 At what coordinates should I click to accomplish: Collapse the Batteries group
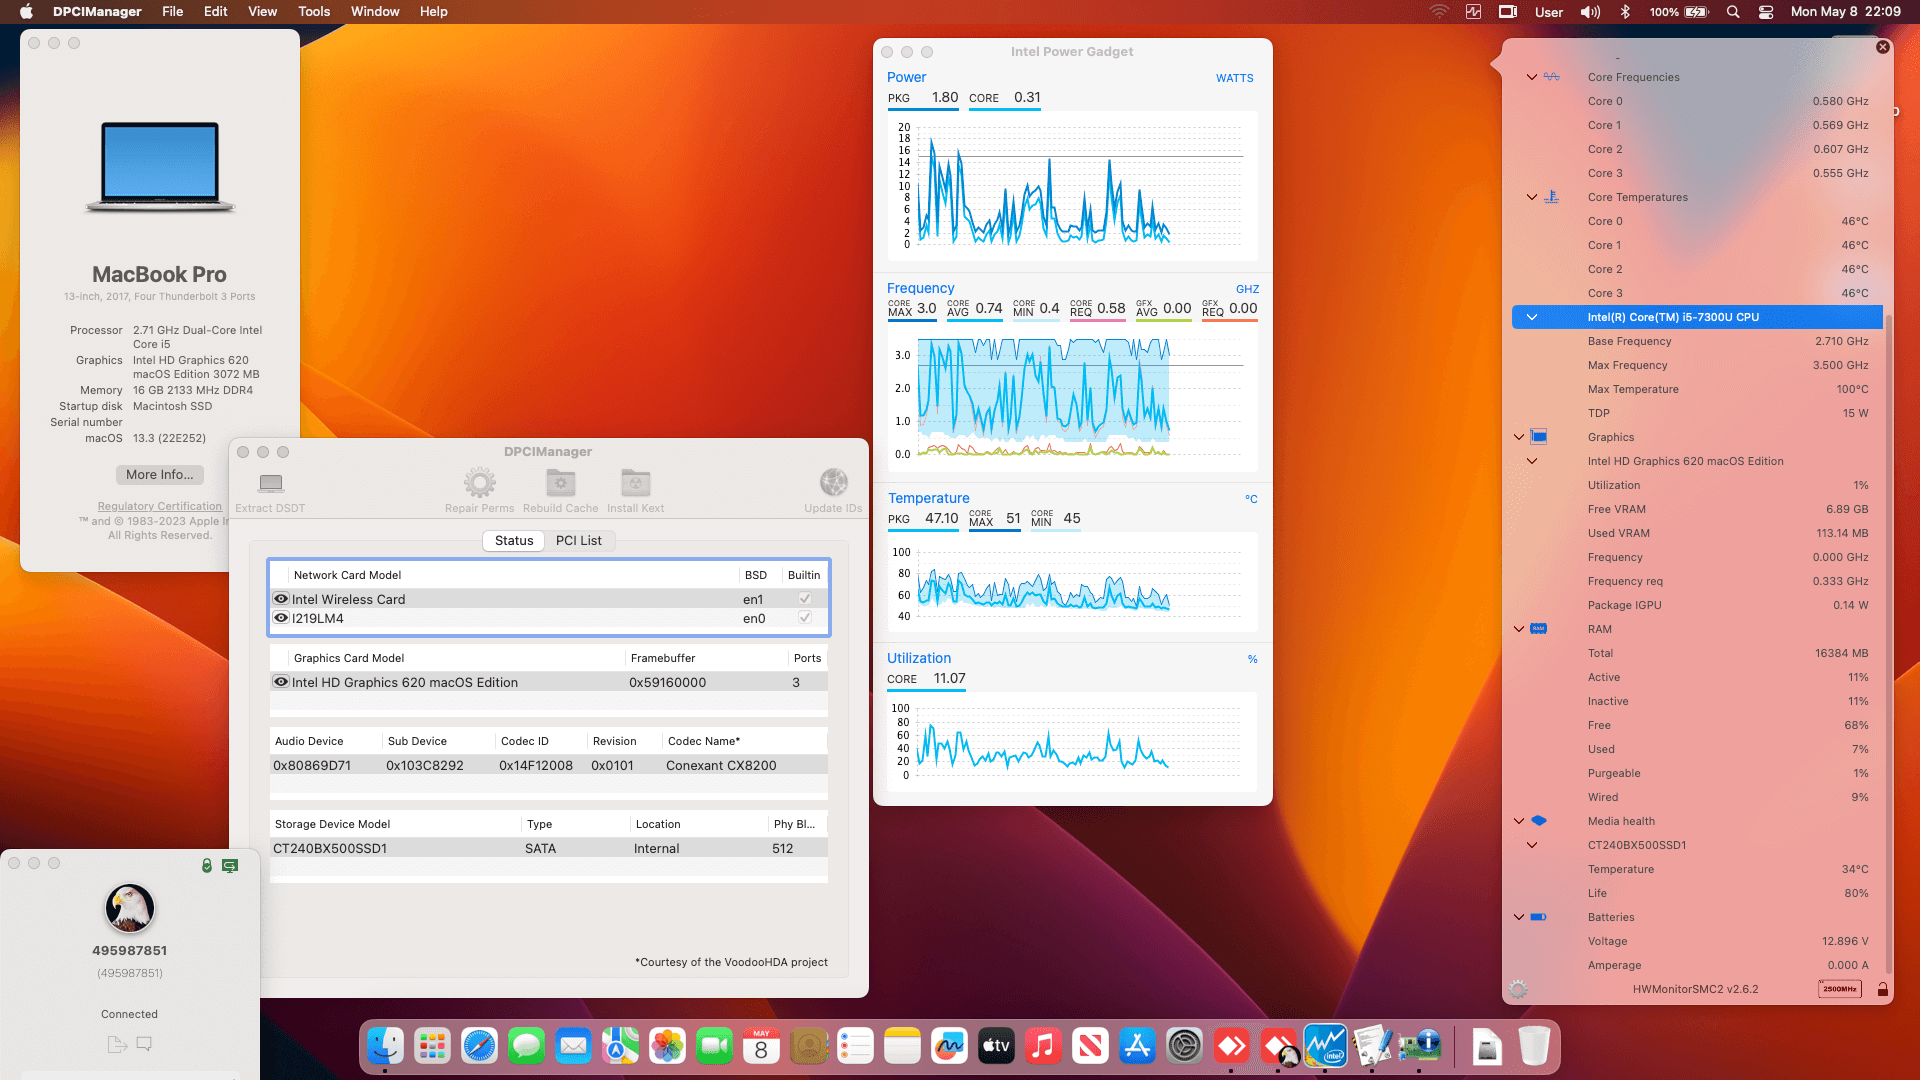click(x=1519, y=917)
